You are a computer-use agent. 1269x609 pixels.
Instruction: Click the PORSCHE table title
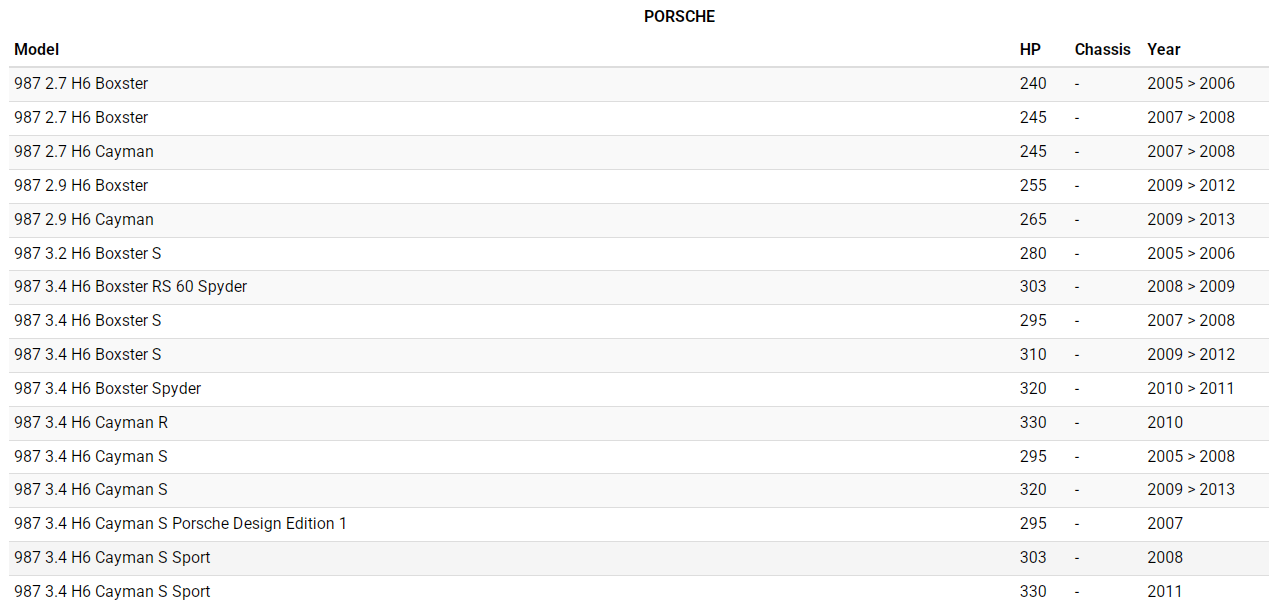coord(679,17)
